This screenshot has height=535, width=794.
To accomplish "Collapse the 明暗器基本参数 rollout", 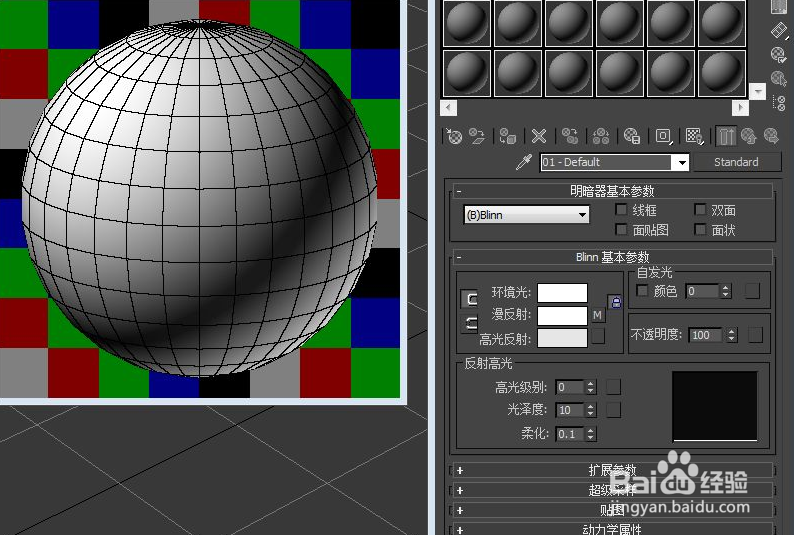I will pyautogui.click(x=613, y=191).
